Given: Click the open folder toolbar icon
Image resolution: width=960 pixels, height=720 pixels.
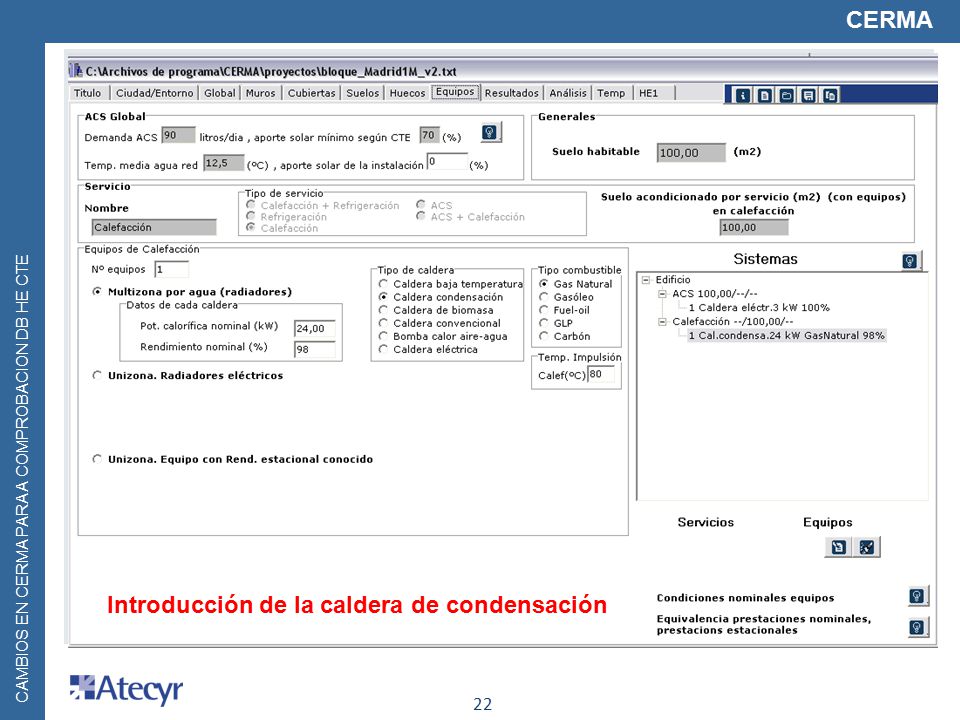Looking at the screenshot, I should click(x=787, y=96).
